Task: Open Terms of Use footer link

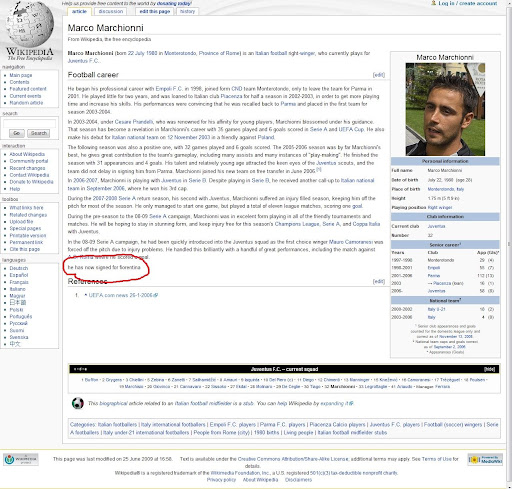Action: (x=437, y=459)
